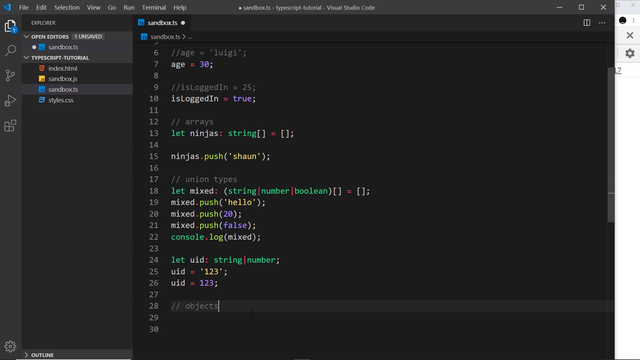Open the Edit menu
The image size is (640, 360).
41,7
